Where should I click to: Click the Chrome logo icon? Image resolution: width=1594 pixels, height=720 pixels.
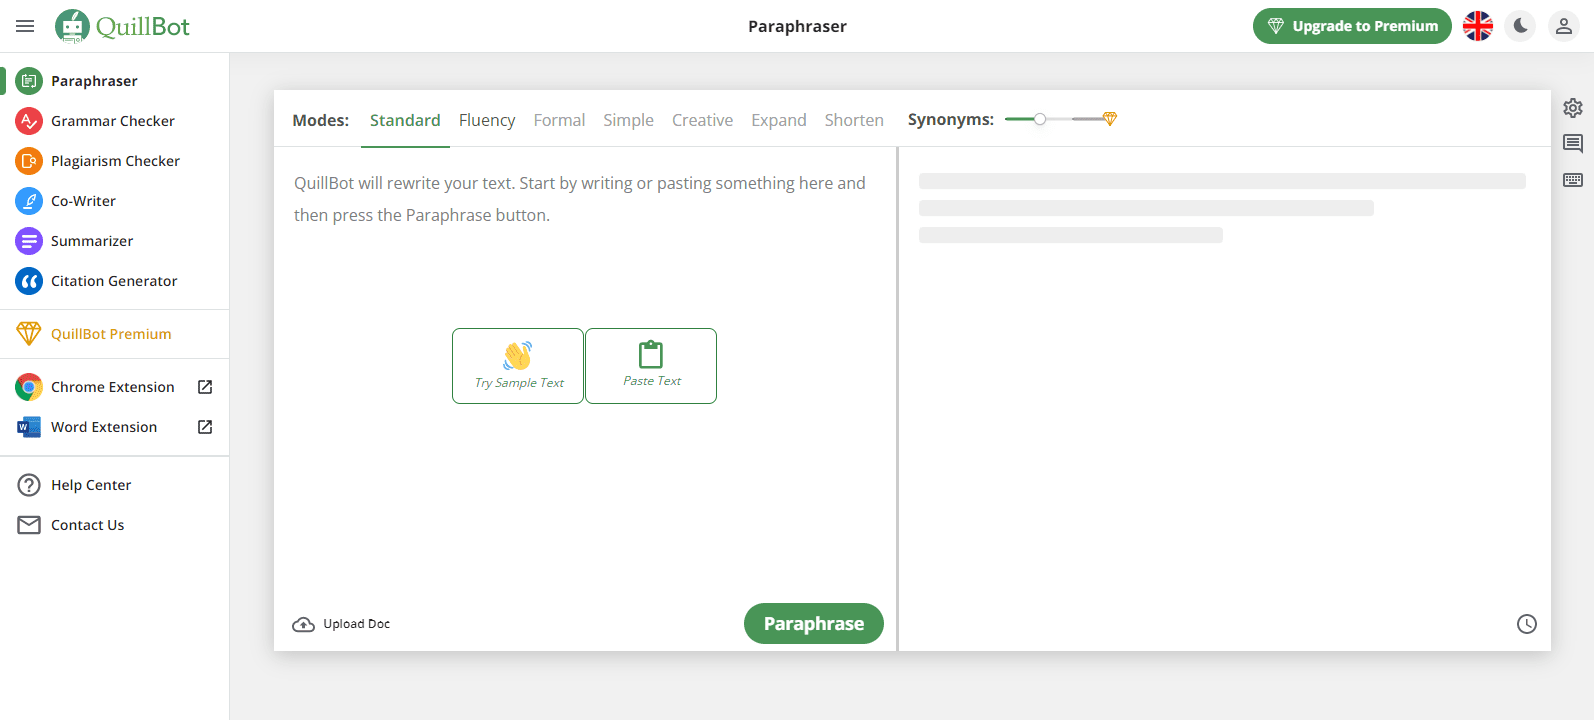pos(29,387)
